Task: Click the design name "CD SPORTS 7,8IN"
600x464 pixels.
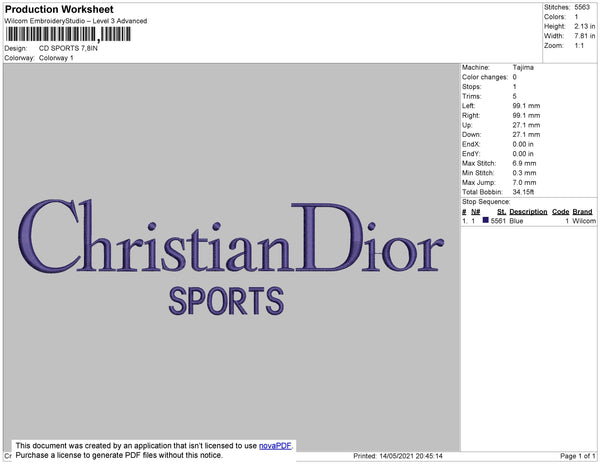Action: [x=68, y=49]
